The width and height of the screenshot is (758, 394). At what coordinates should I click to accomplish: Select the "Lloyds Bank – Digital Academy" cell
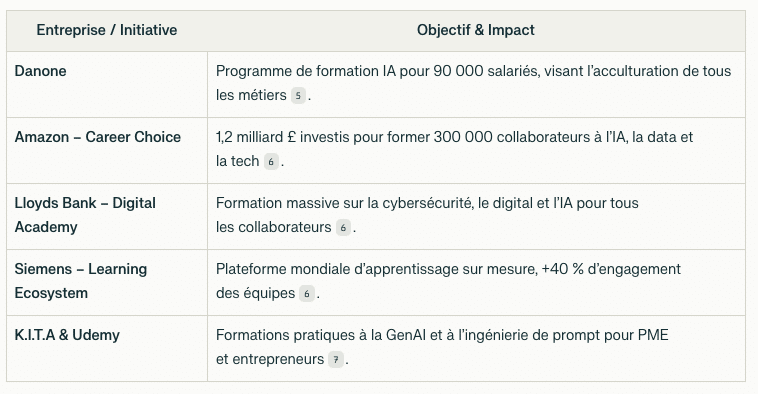click(x=107, y=217)
